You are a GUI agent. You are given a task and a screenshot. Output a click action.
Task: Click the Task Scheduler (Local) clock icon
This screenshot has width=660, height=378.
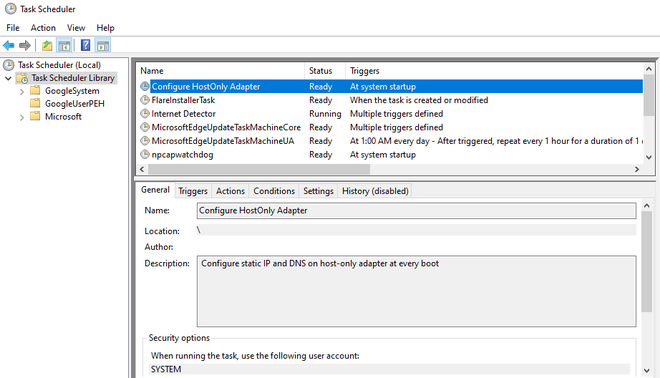click(8, 65)
